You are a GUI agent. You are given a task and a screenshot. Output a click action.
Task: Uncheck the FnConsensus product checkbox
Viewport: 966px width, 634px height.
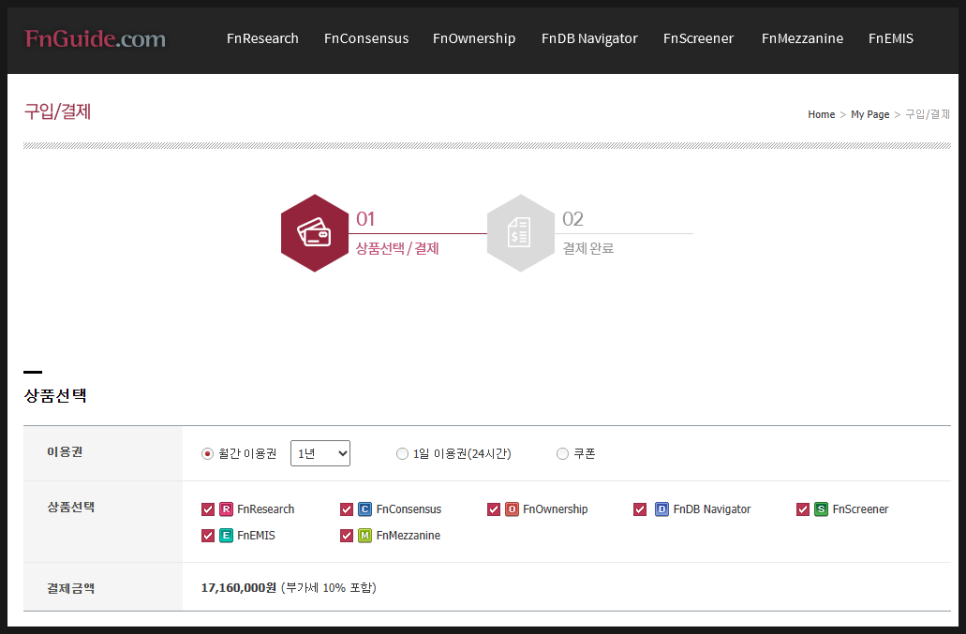346,509
